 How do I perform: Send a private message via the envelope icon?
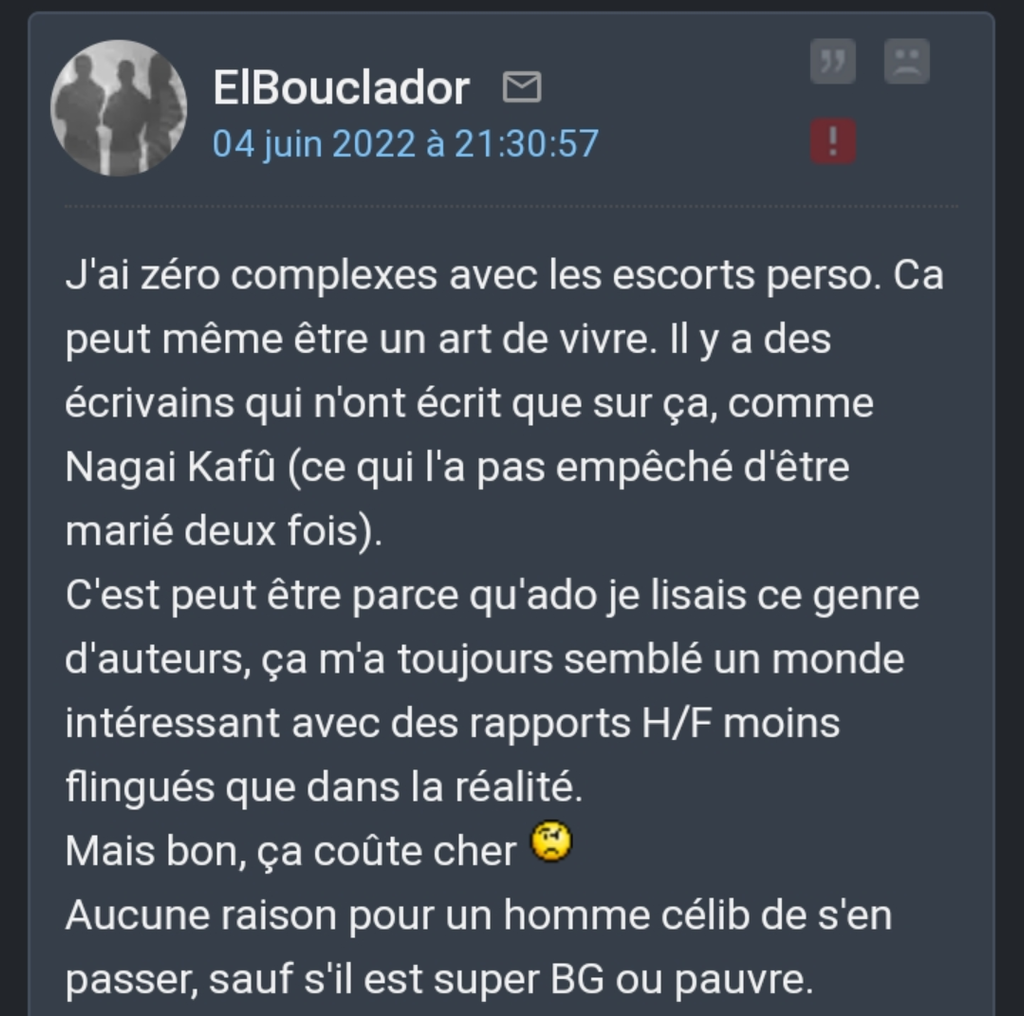point(522,87)
